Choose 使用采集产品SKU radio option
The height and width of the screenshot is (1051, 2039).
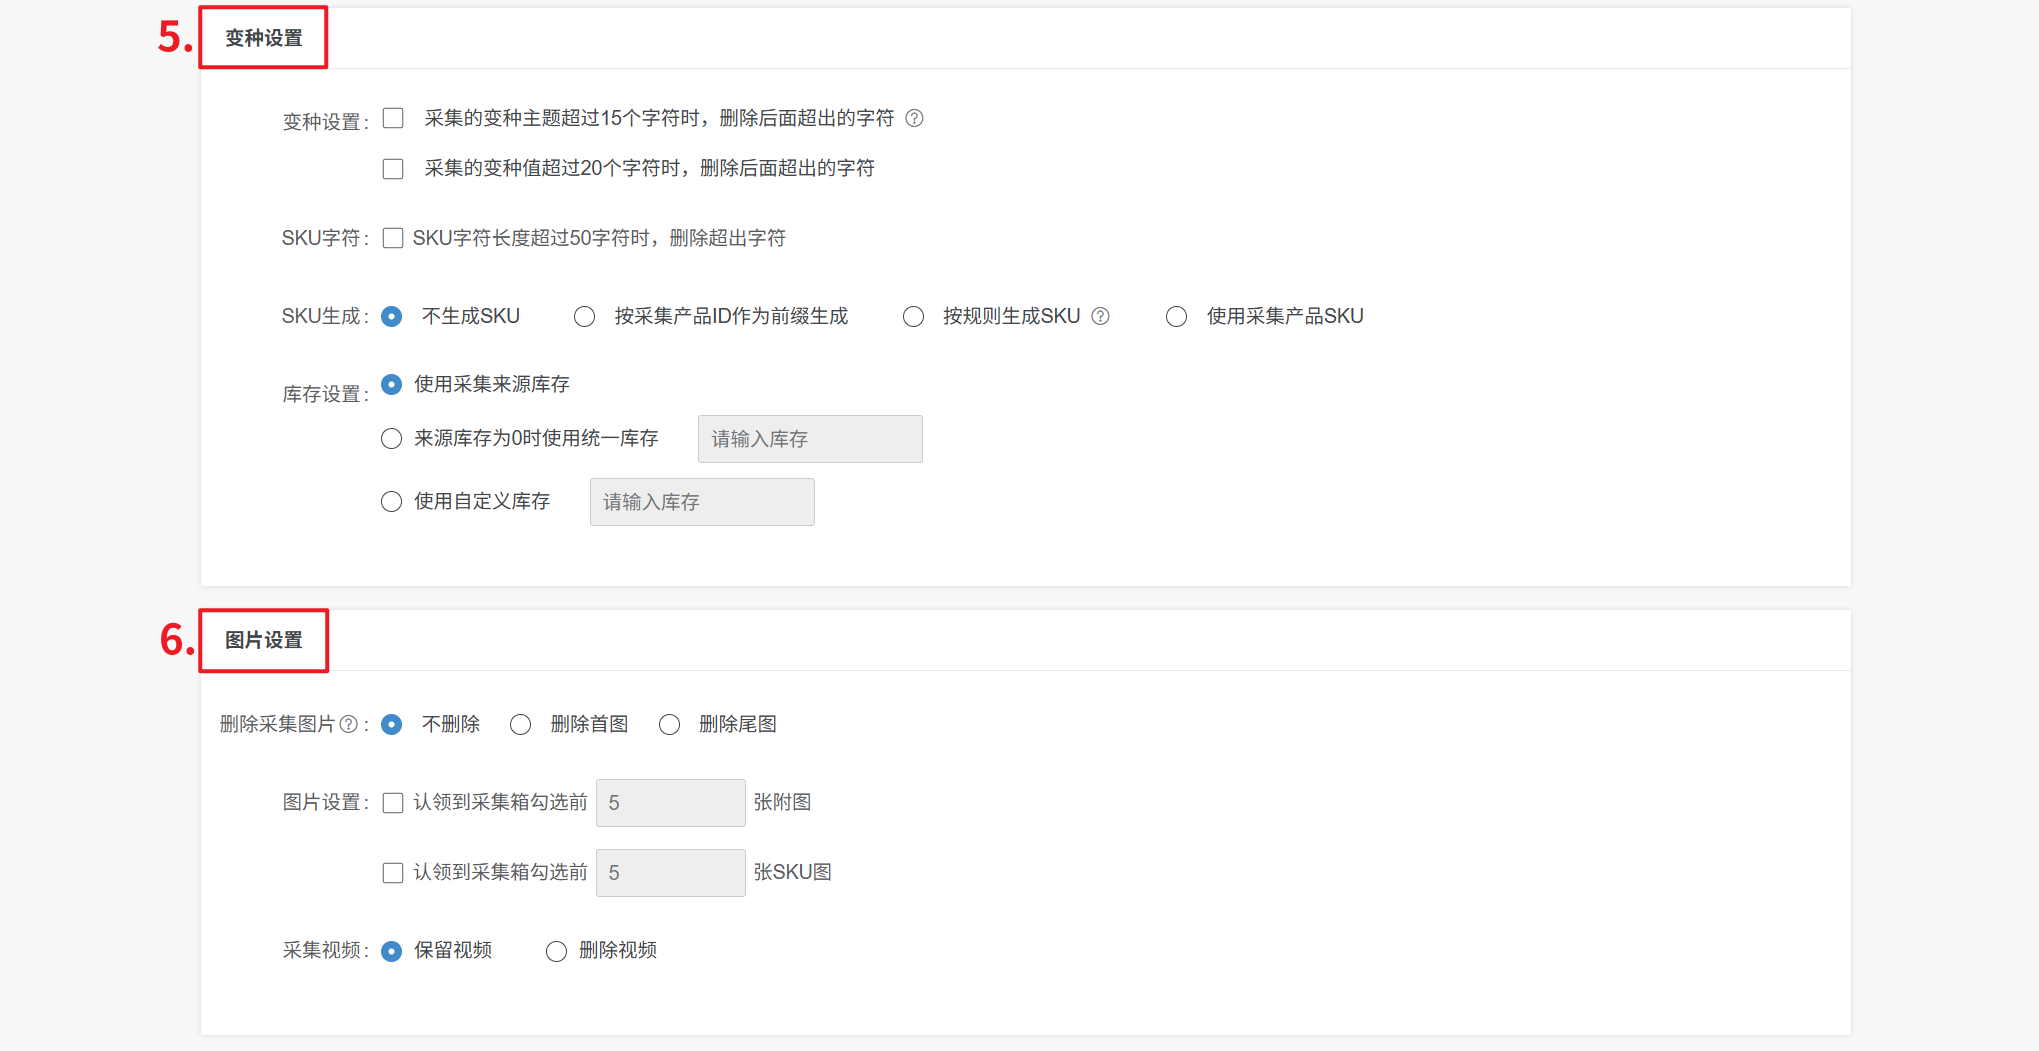pos(1176,317)
